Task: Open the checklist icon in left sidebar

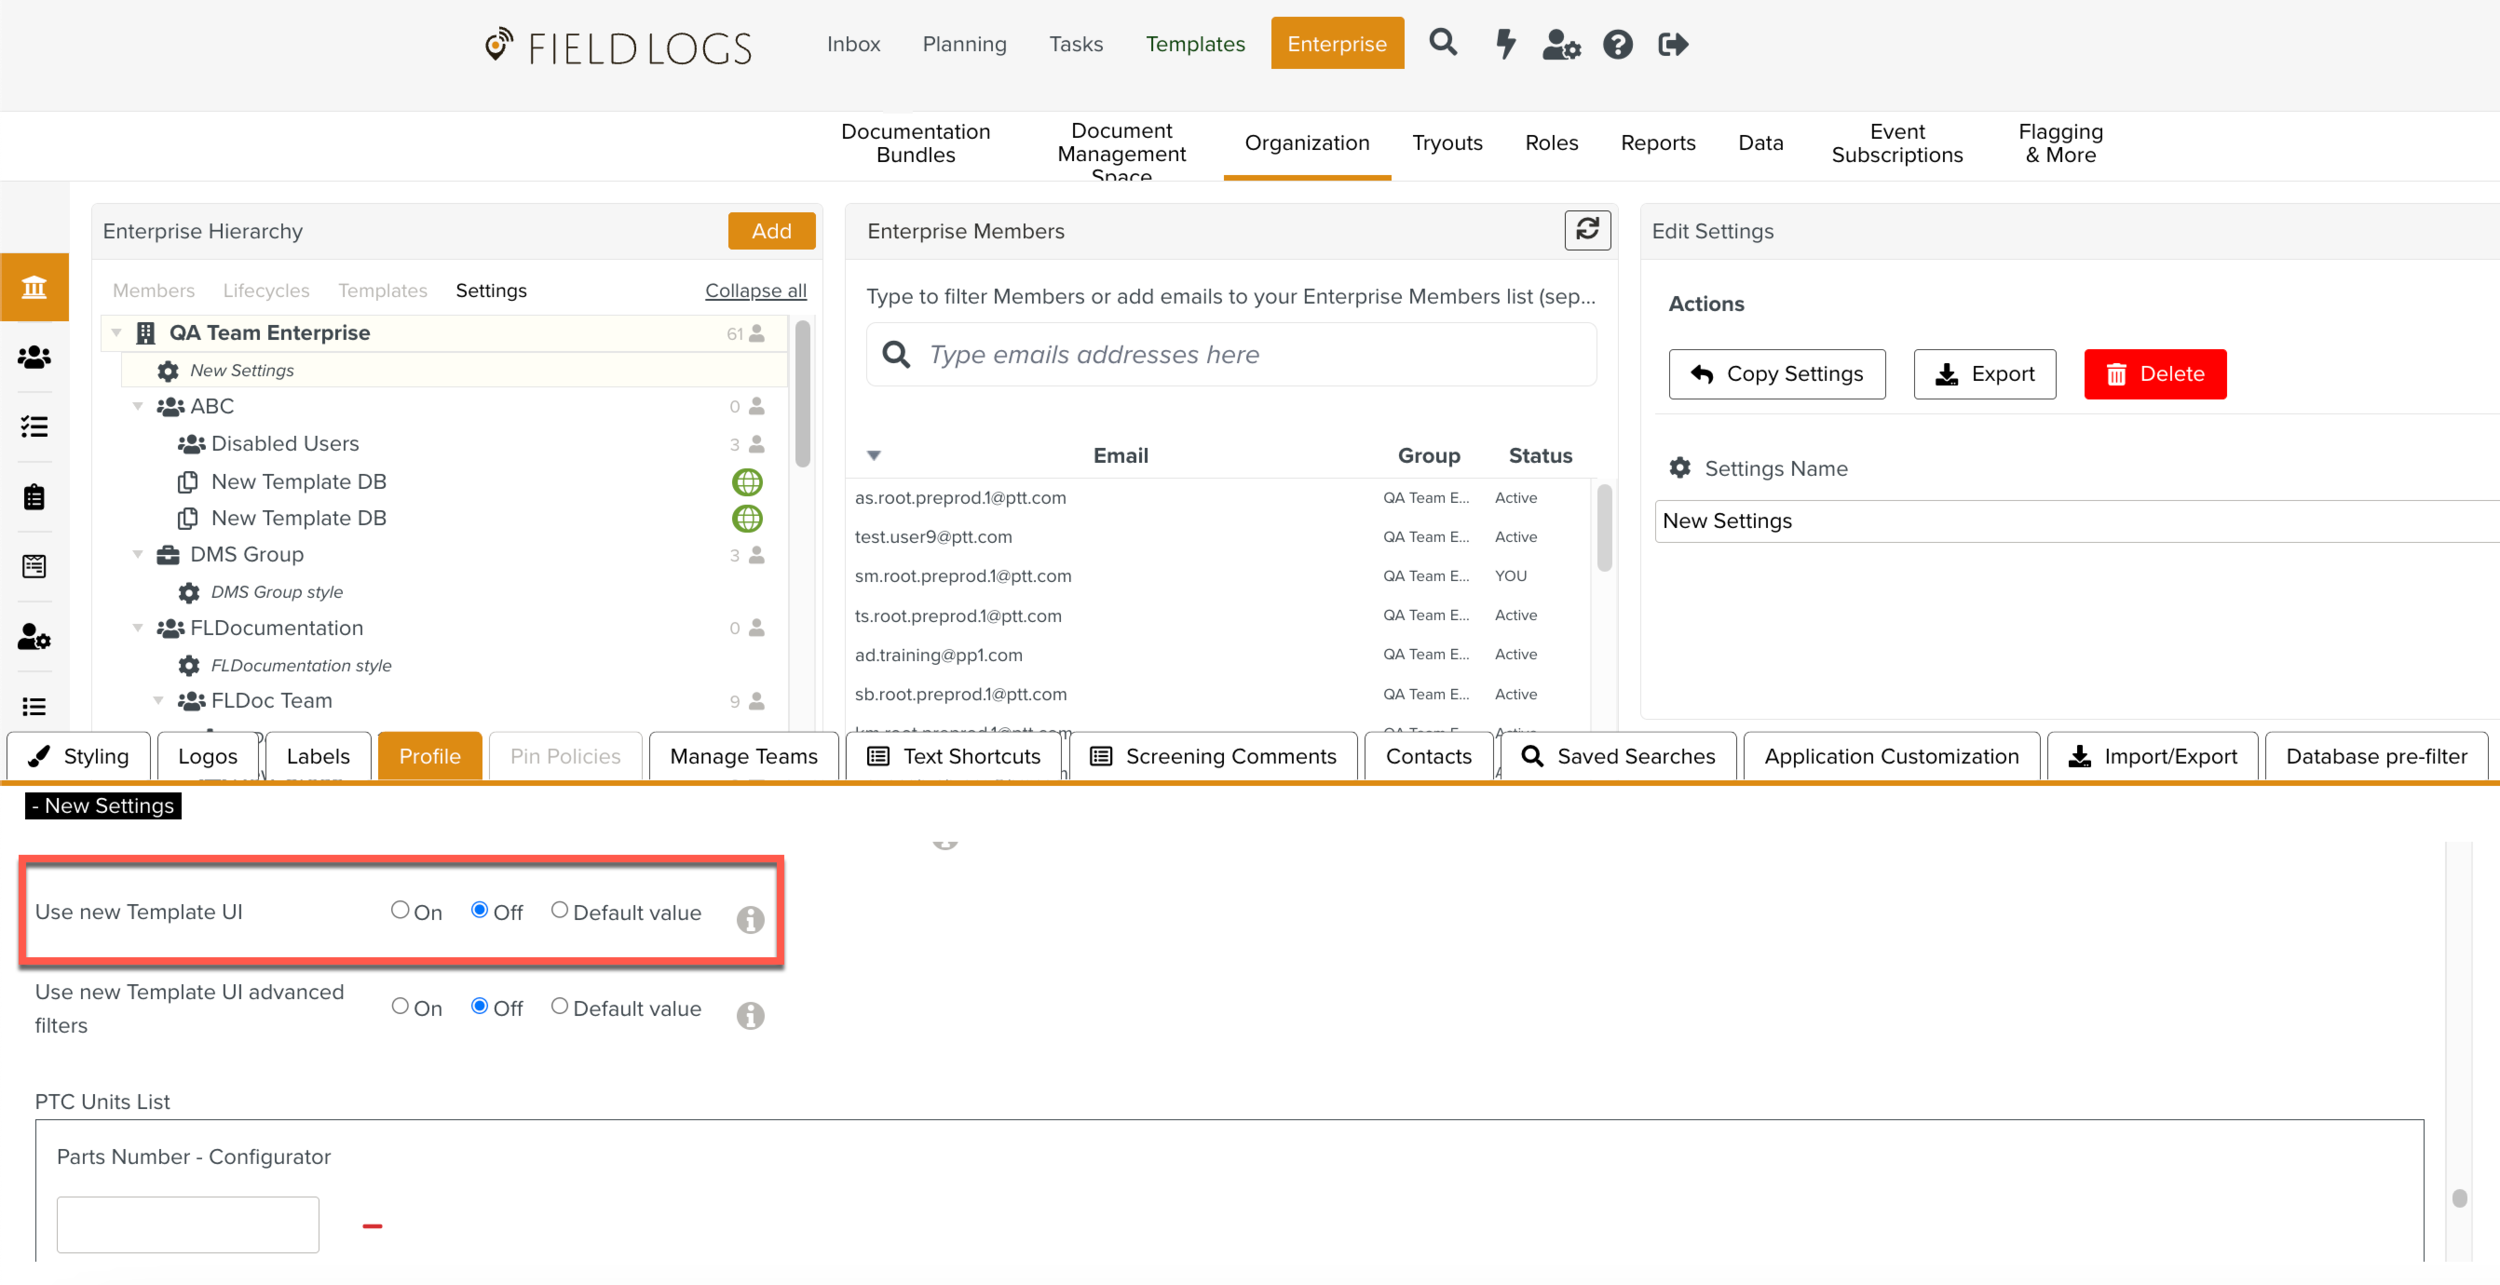Action: pyautogui.click(x=35, y=427)
